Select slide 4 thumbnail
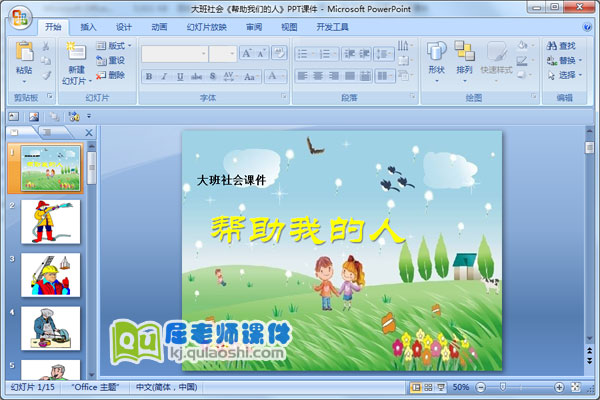 [51, 328]
